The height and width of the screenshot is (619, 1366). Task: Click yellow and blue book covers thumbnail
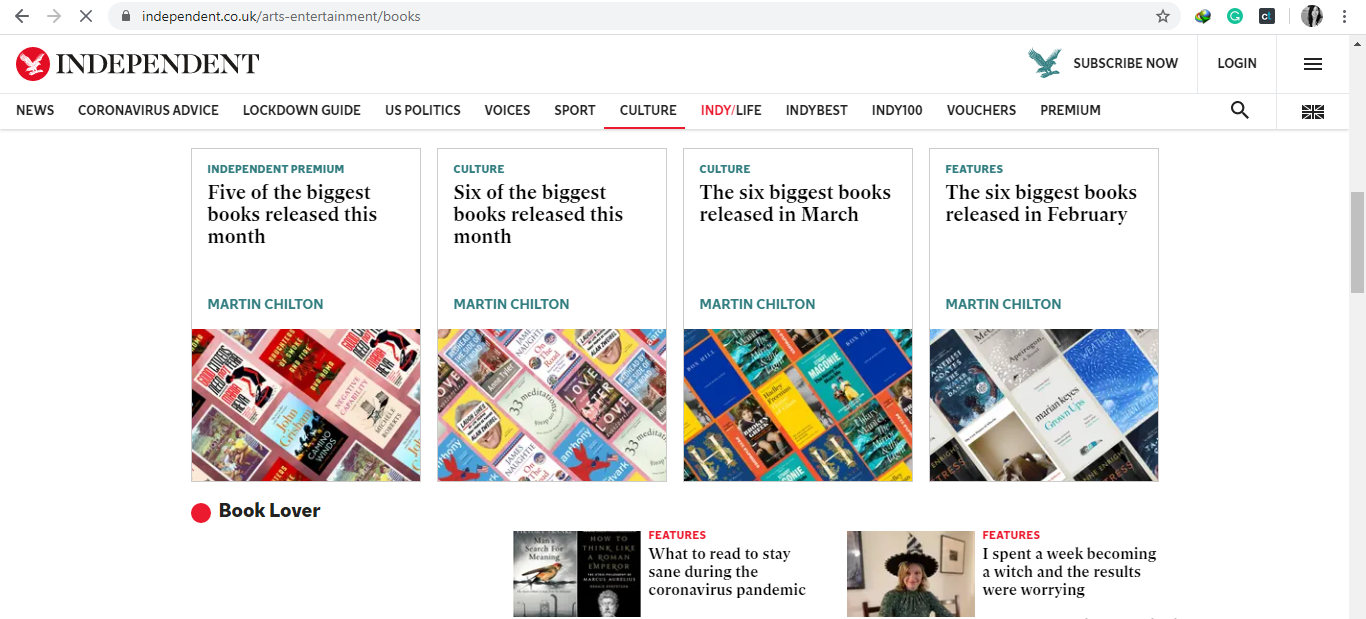pyautogui.click(x=798, y=405)
